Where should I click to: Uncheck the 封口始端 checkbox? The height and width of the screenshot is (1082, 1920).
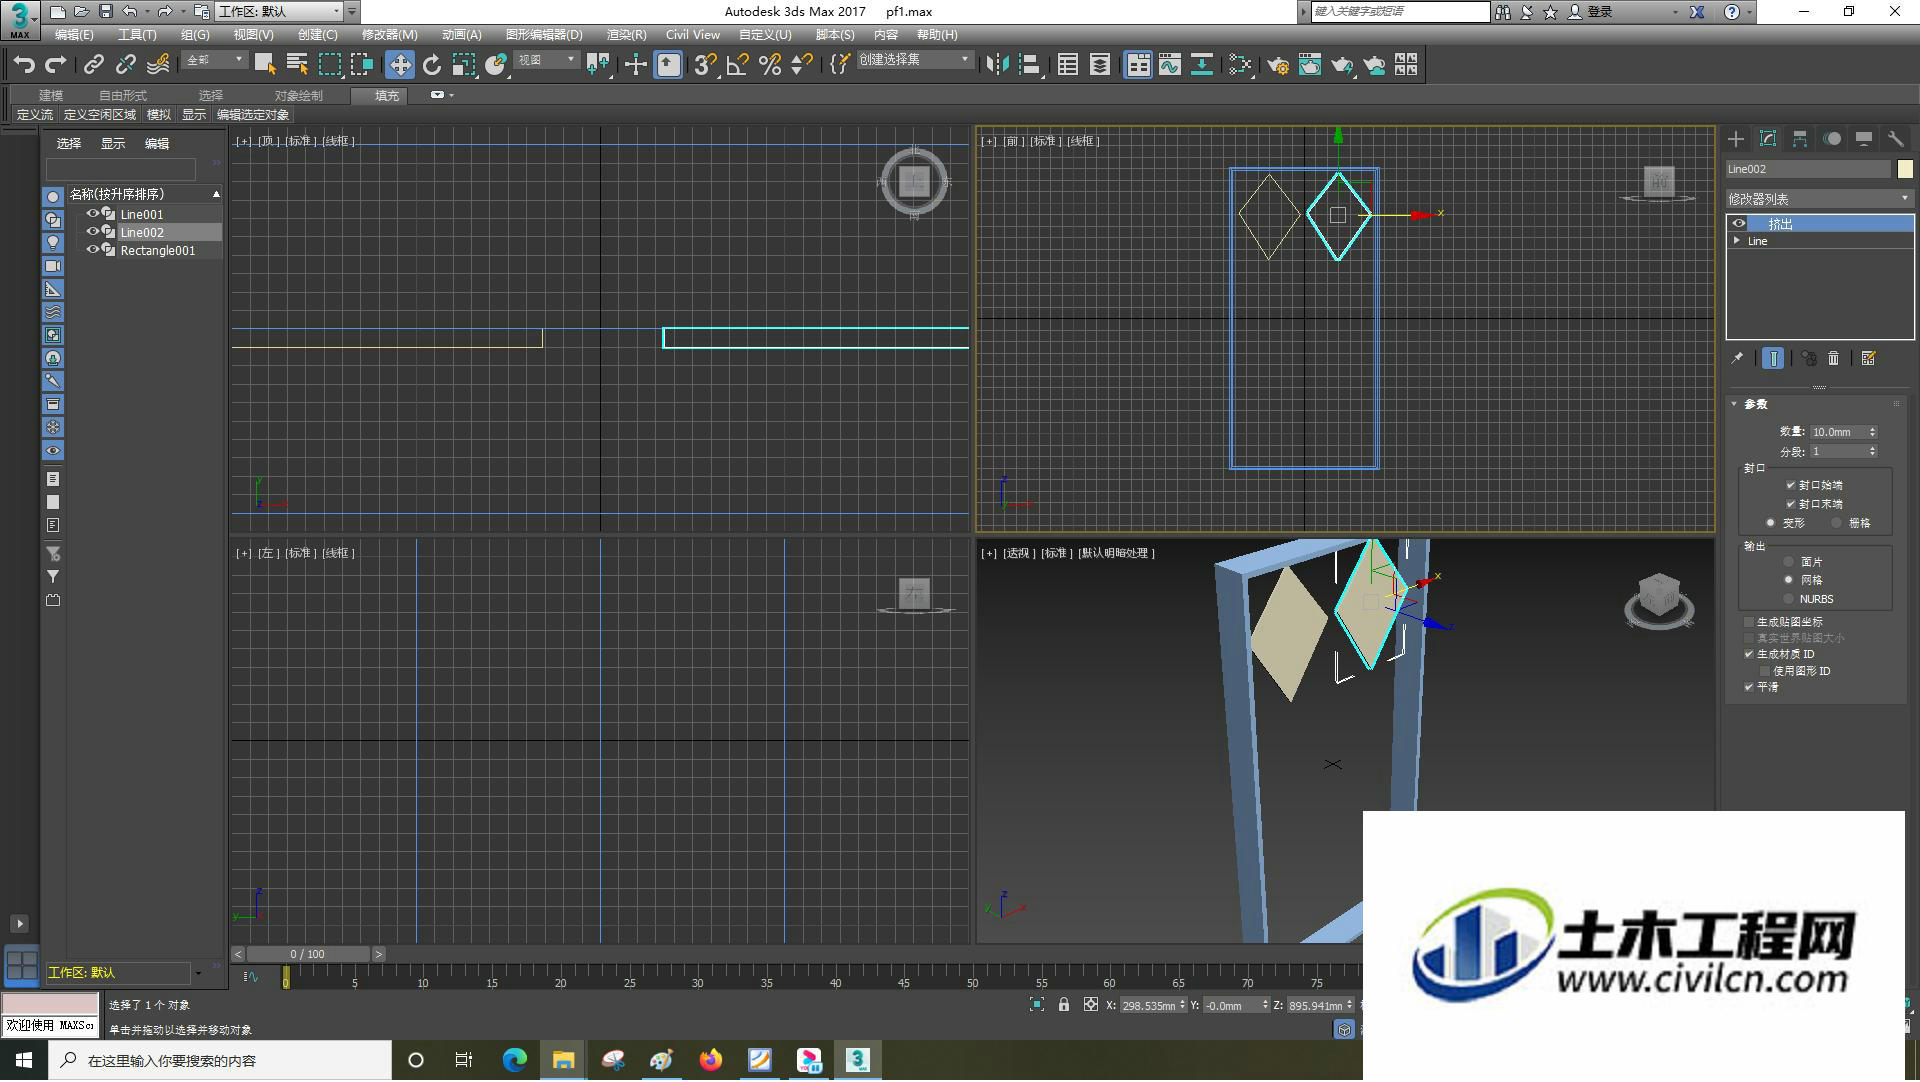point(1790,485)
